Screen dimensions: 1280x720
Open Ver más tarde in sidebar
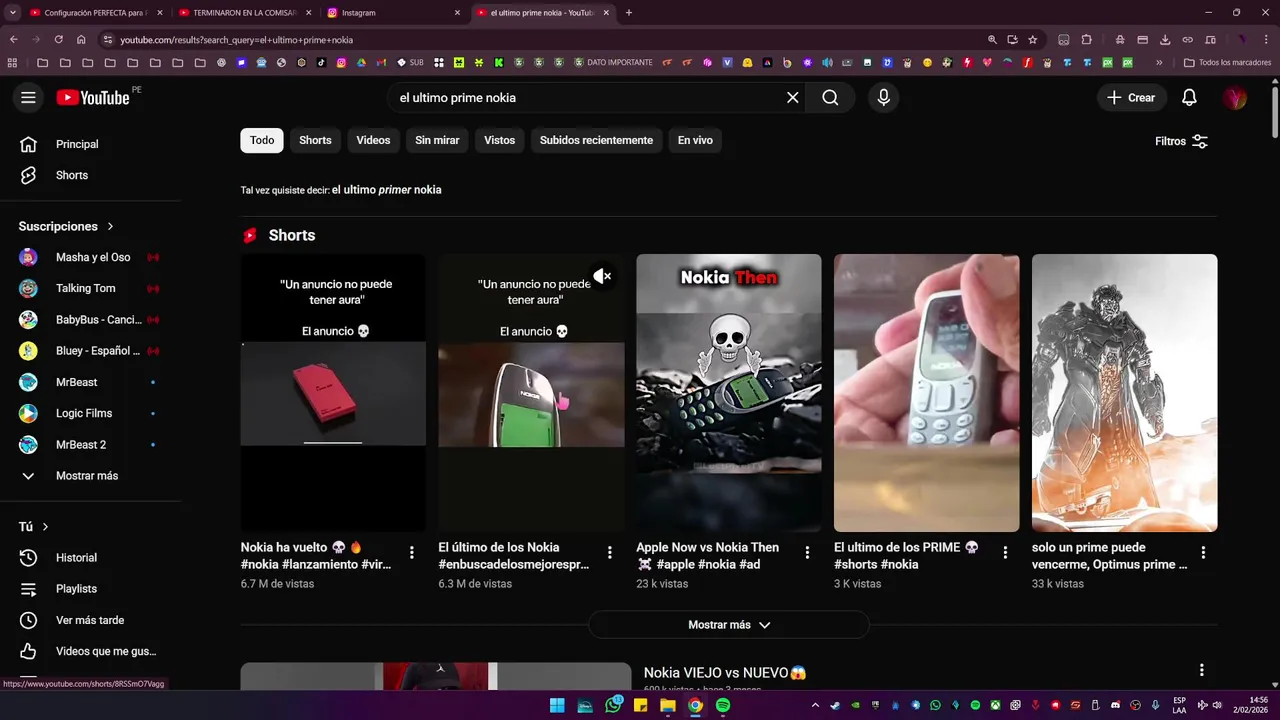[90, 620]
